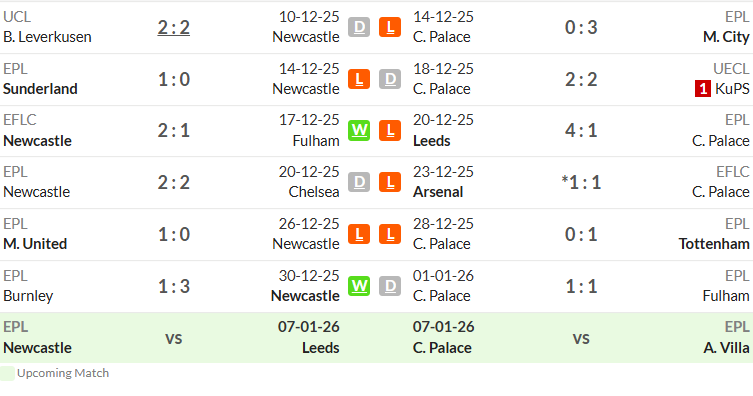This screenshot has height=396, width=753.
Task: Click the grey D badge for 01-01-26 Fulham match
Action: coord(390,286)
